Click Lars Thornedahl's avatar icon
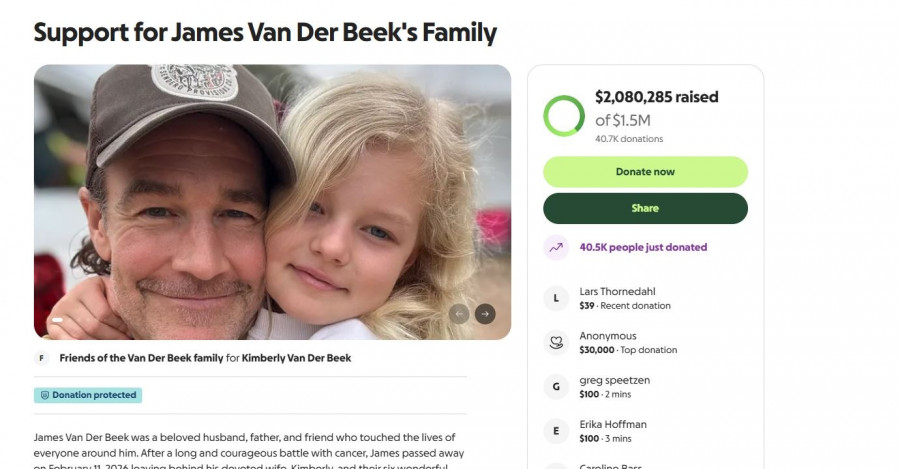Image resolution: width=900 pixels, height=469 pixels. [x=556, y=298]
